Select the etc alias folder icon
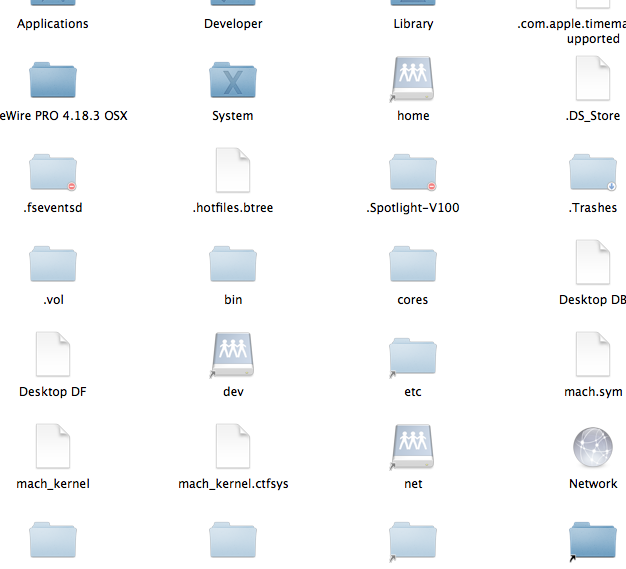The image size is (626, 569). [413, 357]
